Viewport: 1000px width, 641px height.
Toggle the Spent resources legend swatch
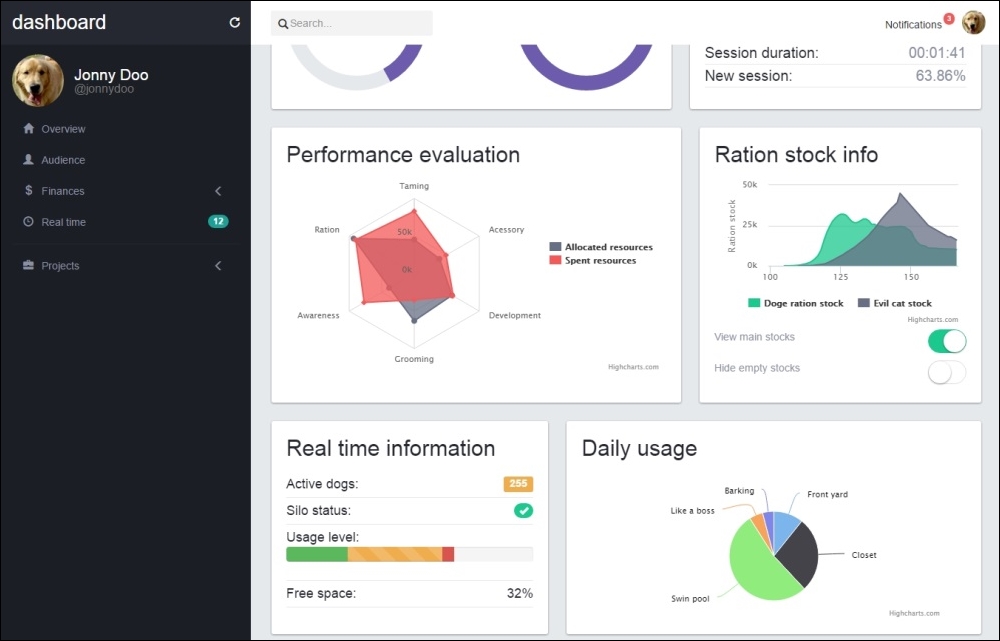[555, 260]
